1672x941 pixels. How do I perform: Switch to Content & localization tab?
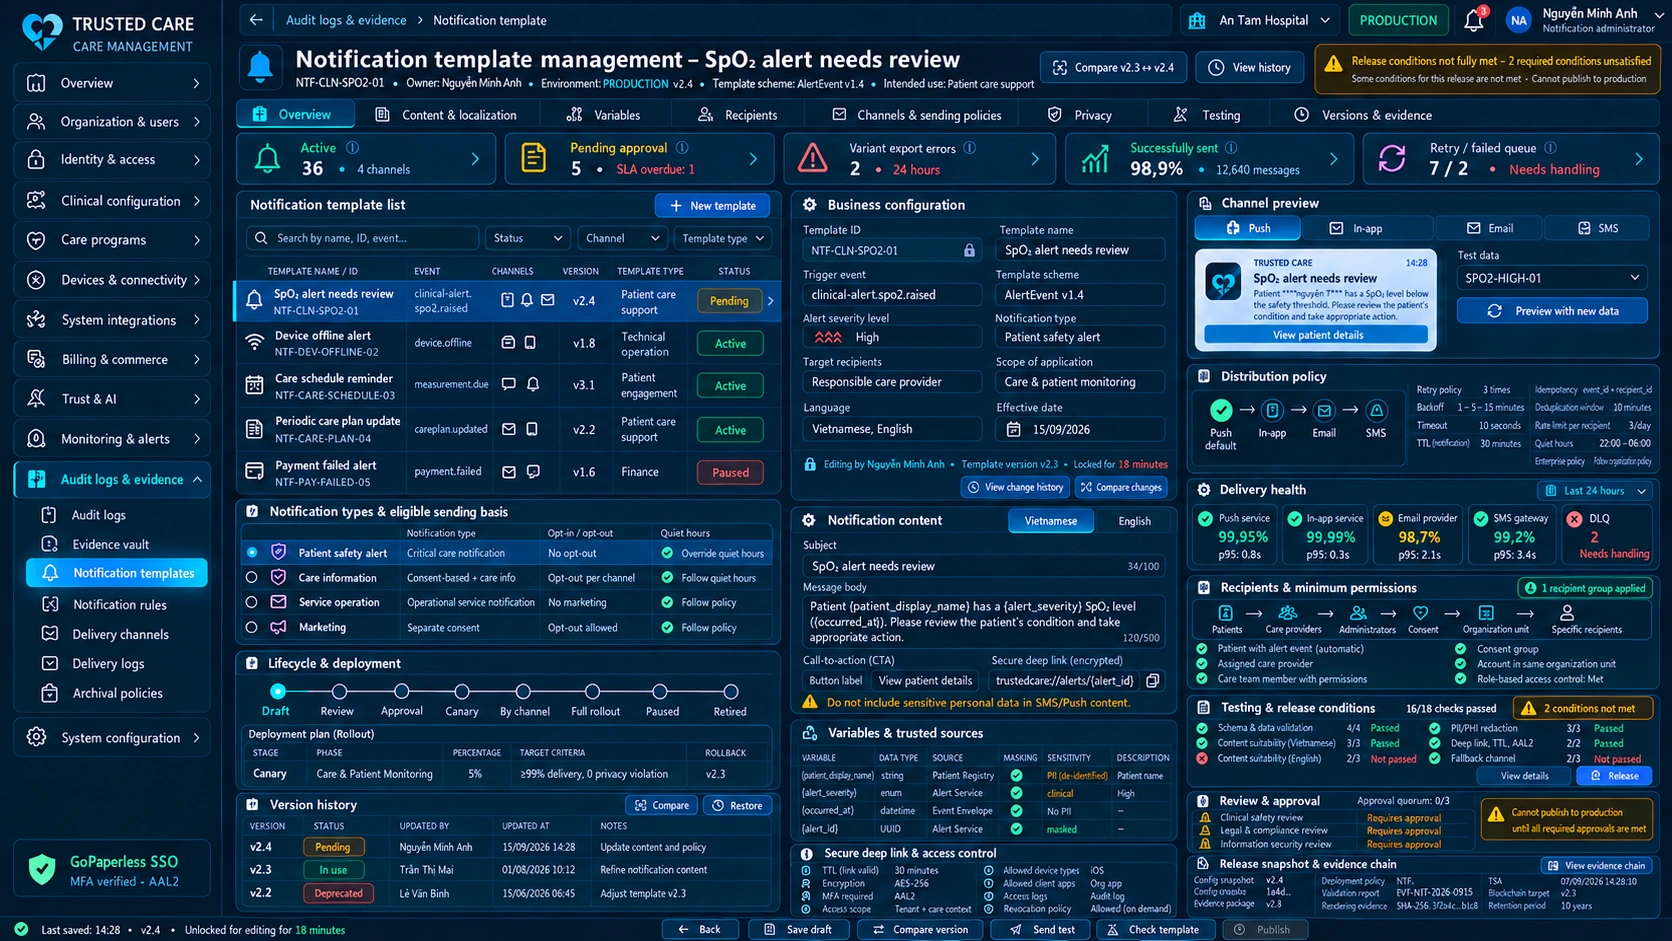446,115
